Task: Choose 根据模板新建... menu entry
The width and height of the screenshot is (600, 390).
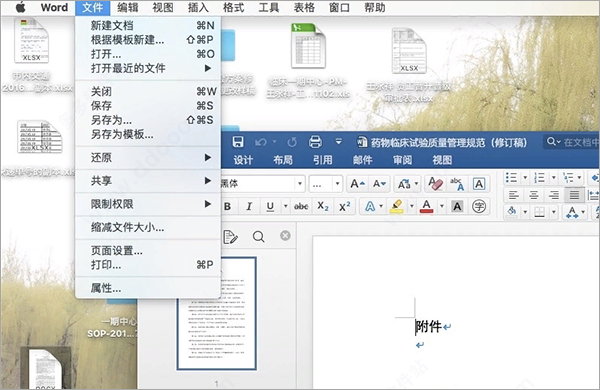Action: pos(148,39)
